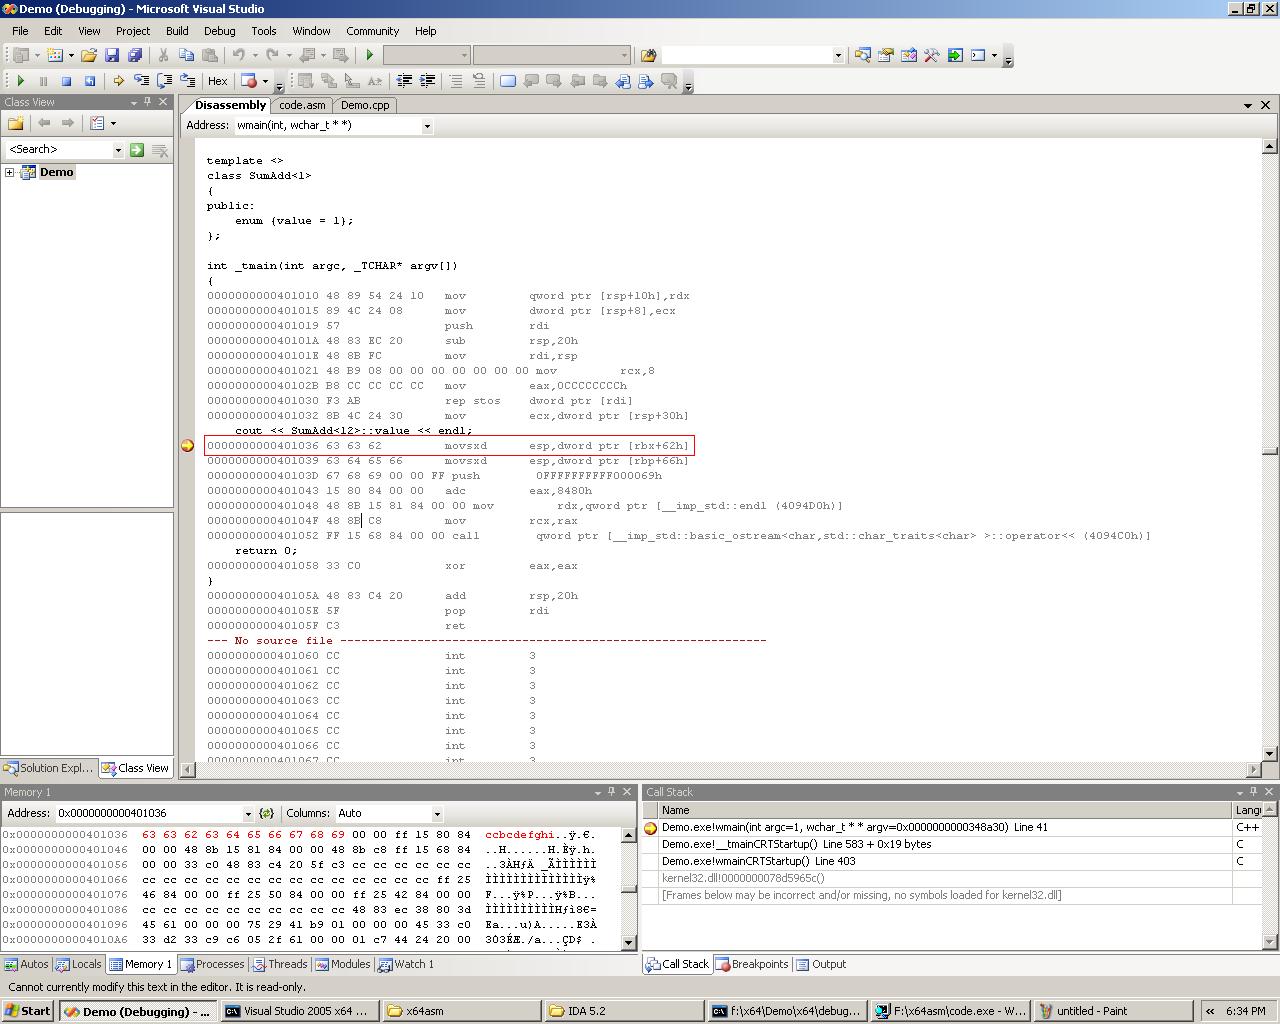Open the Find combo box dropdown
Image resolution: width=1280 pixels, height=1024 pixels.
[838, 55]
